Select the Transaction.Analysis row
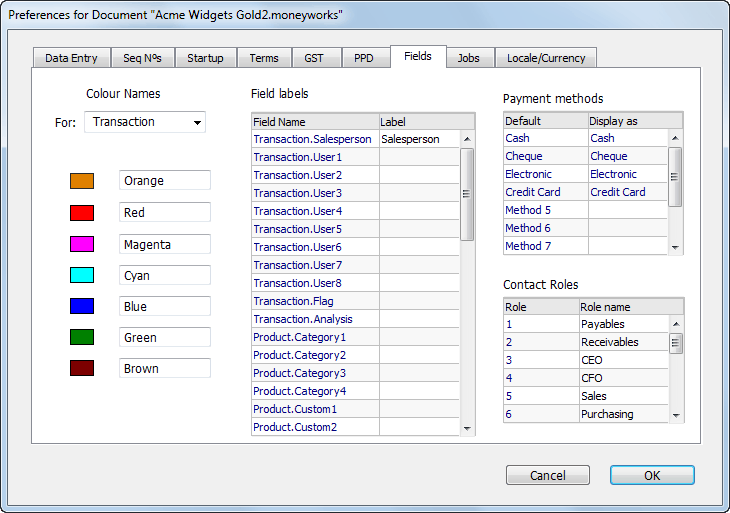Image resolution: width=730 pixels, height=513 pixels. (356, 319)
